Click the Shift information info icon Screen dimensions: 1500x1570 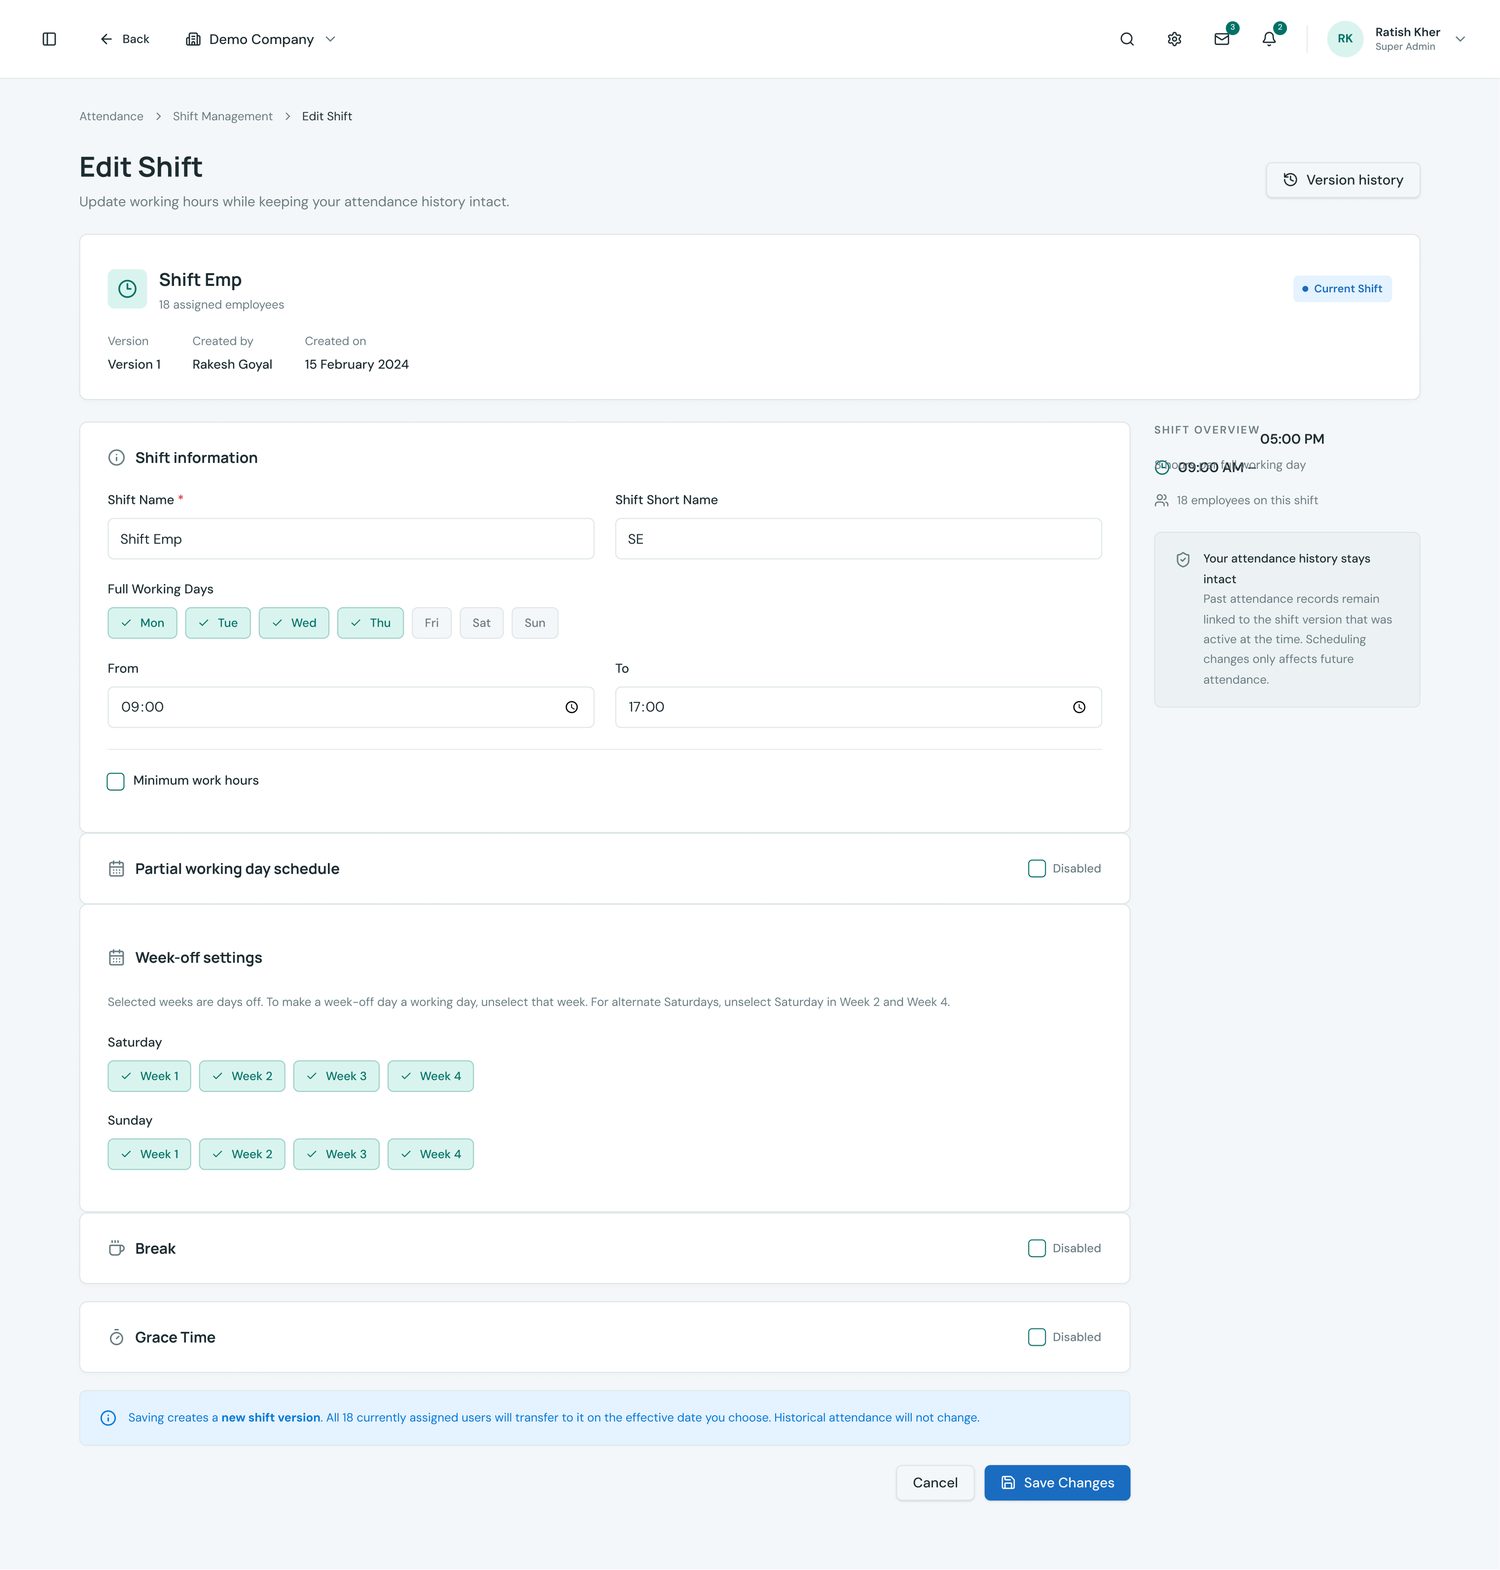116,458
